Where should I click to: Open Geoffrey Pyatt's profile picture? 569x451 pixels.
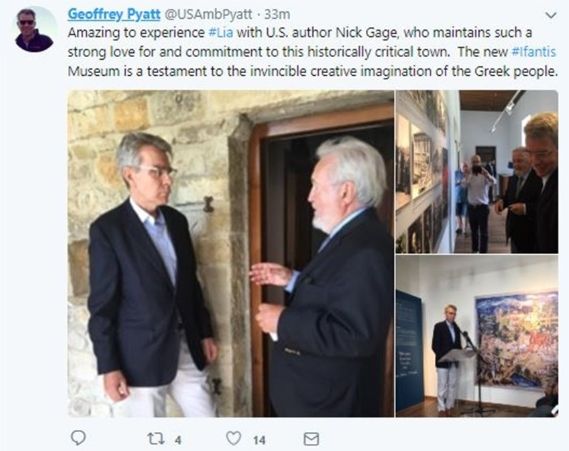34,29
